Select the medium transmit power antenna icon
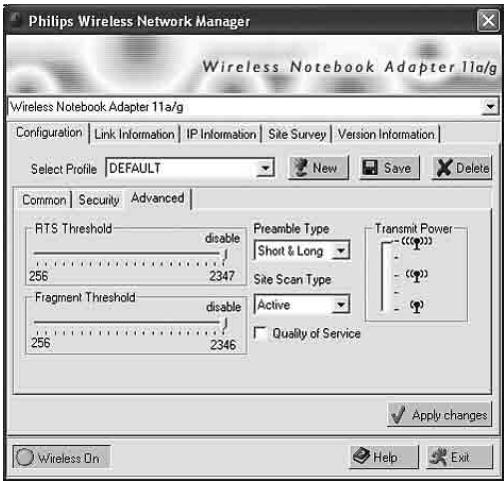Screen dimensions: 504x481 (x=416, y=275)
